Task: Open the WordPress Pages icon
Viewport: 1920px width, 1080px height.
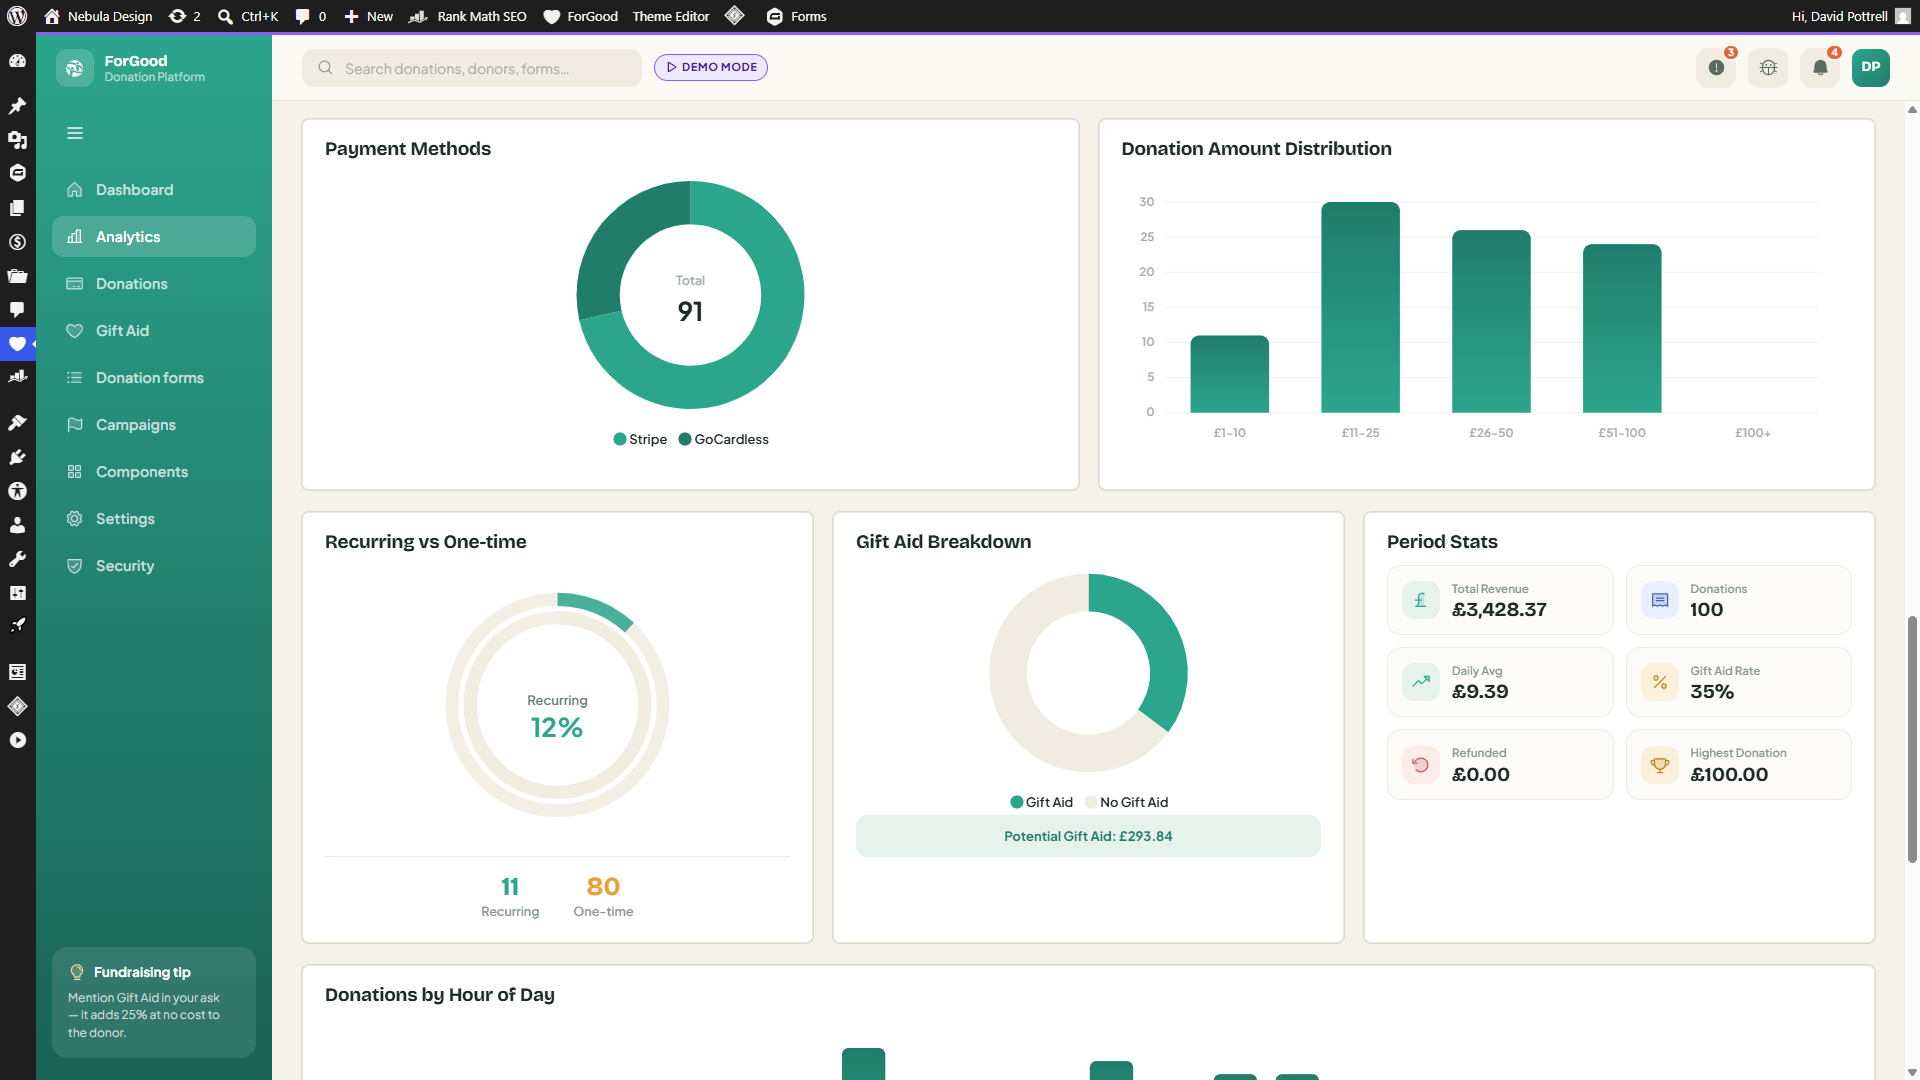Action: tap(17, 208)
